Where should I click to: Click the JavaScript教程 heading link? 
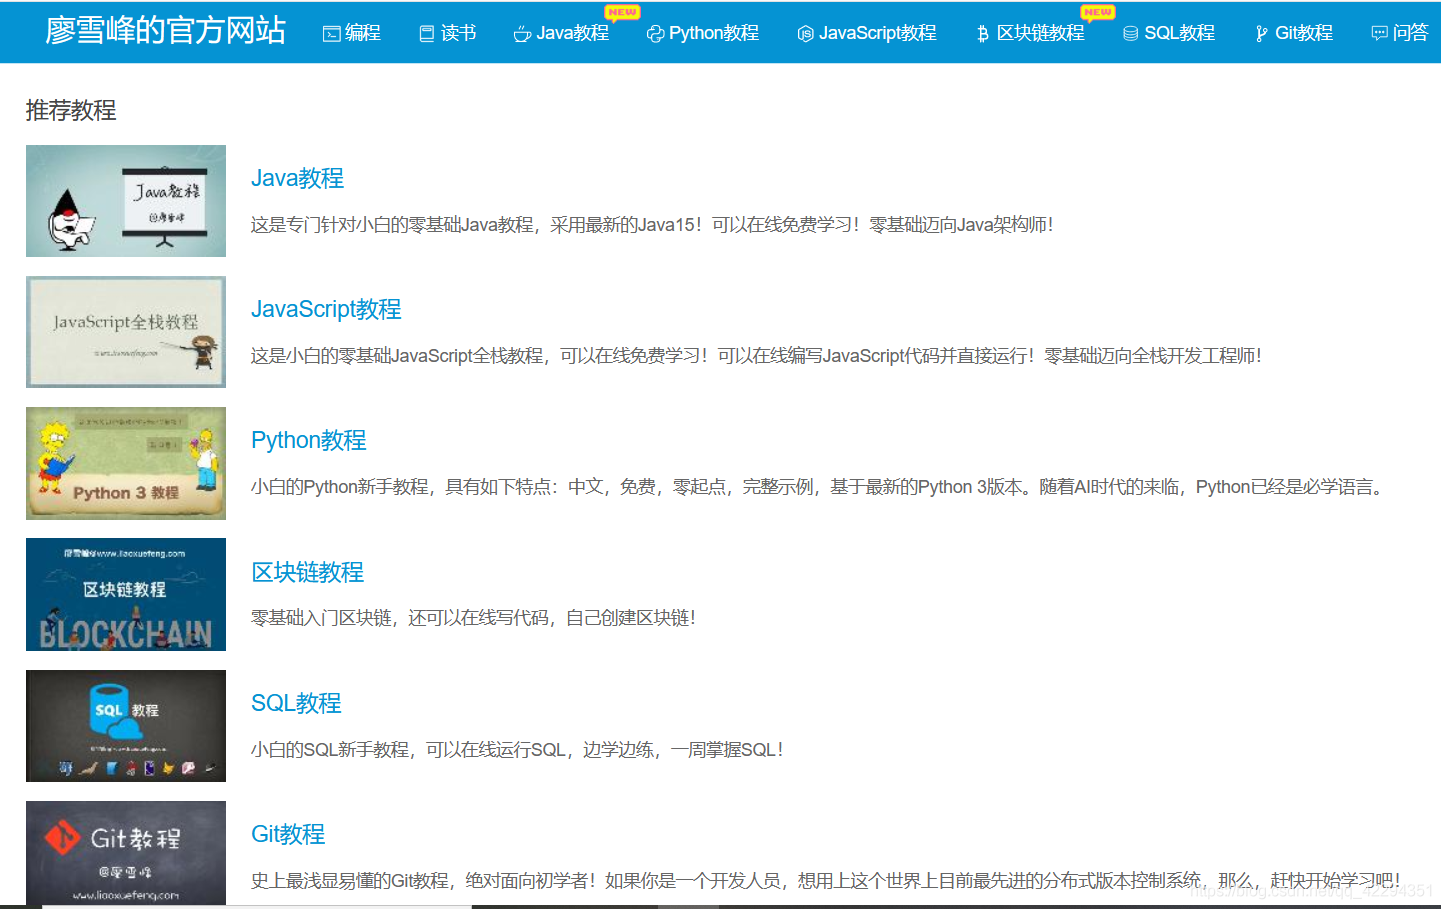coord(326,309)
